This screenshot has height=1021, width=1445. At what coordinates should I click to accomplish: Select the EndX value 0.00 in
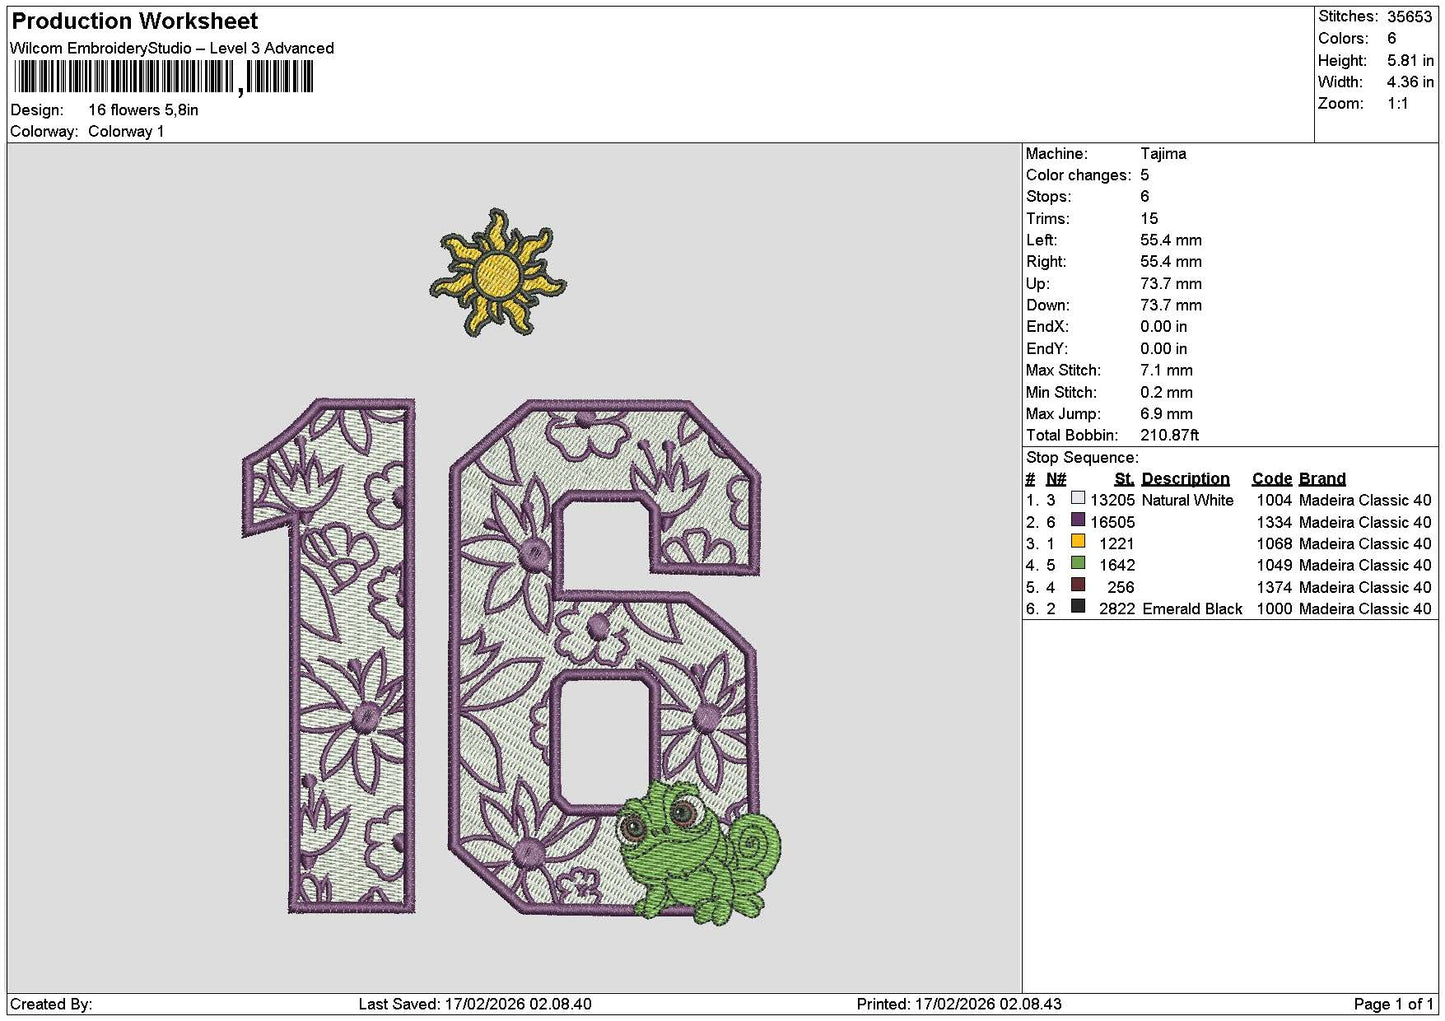1164,327
